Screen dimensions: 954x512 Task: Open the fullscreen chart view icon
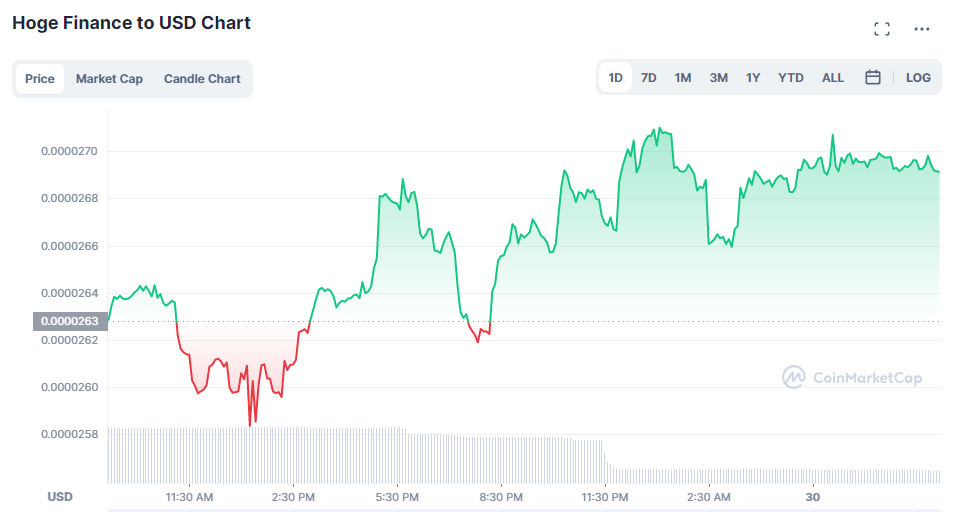pyautogui.click(x=882, y=29)
